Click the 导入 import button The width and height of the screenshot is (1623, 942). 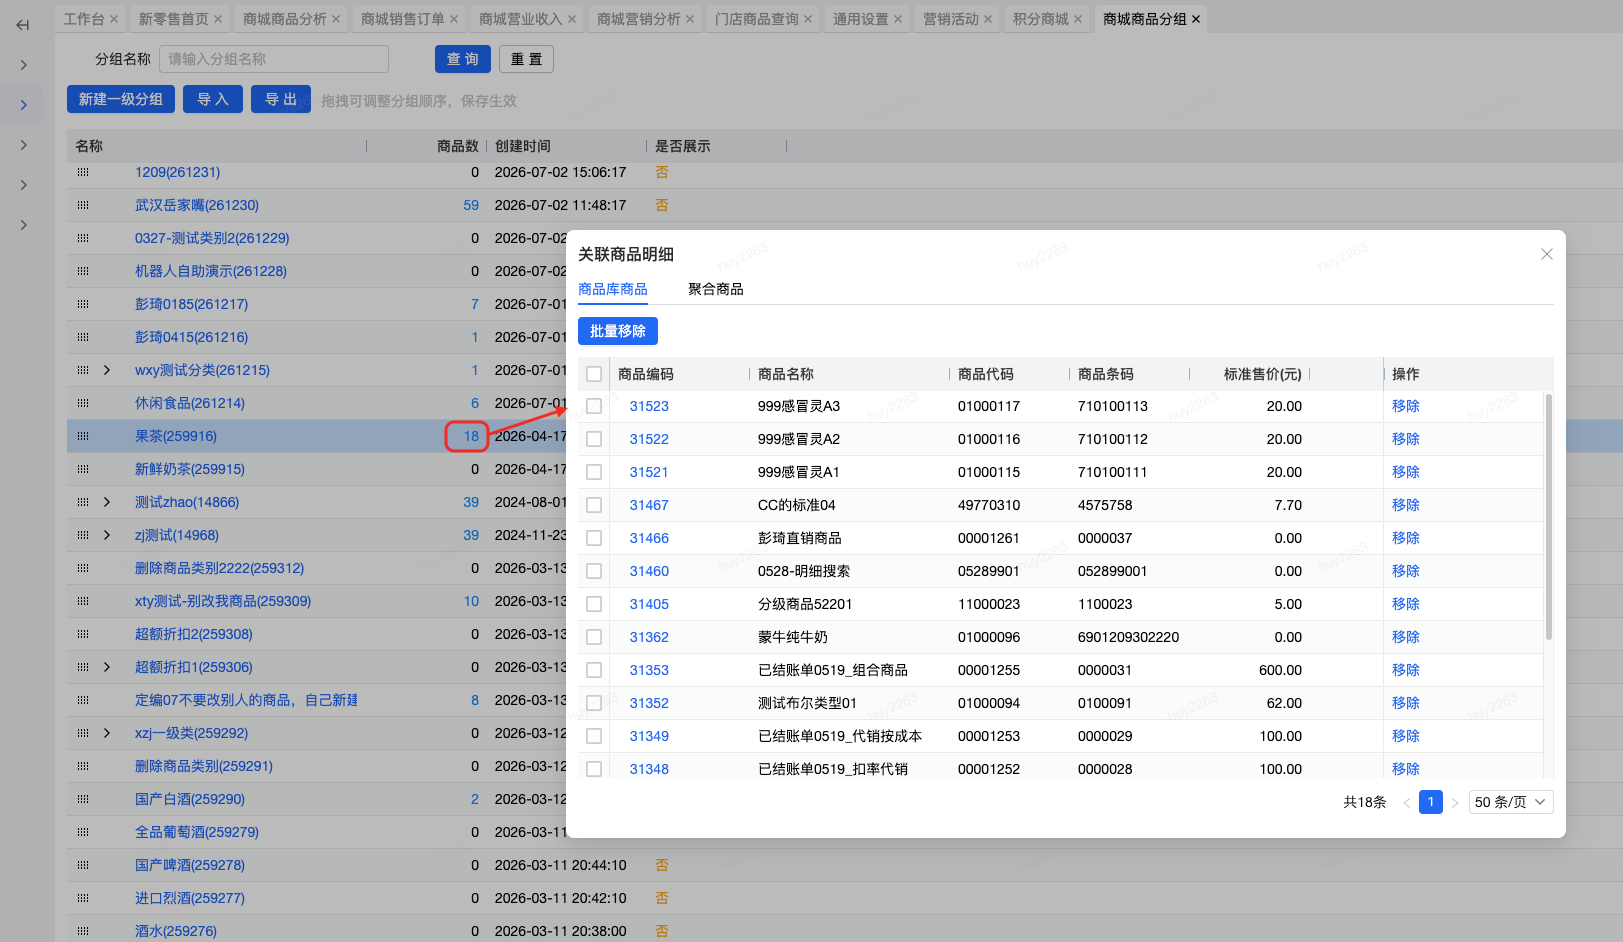213,99
